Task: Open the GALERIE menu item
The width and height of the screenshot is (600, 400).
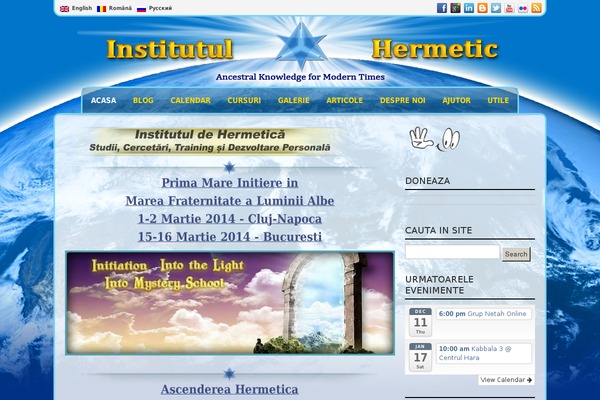Action: pyautogui.click(x=293, y=100)
